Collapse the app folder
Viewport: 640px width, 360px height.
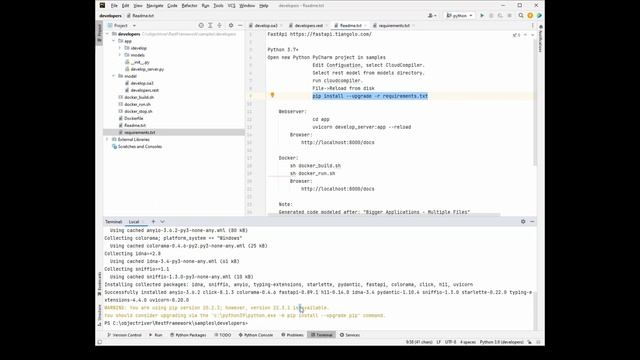click(114, 41)
